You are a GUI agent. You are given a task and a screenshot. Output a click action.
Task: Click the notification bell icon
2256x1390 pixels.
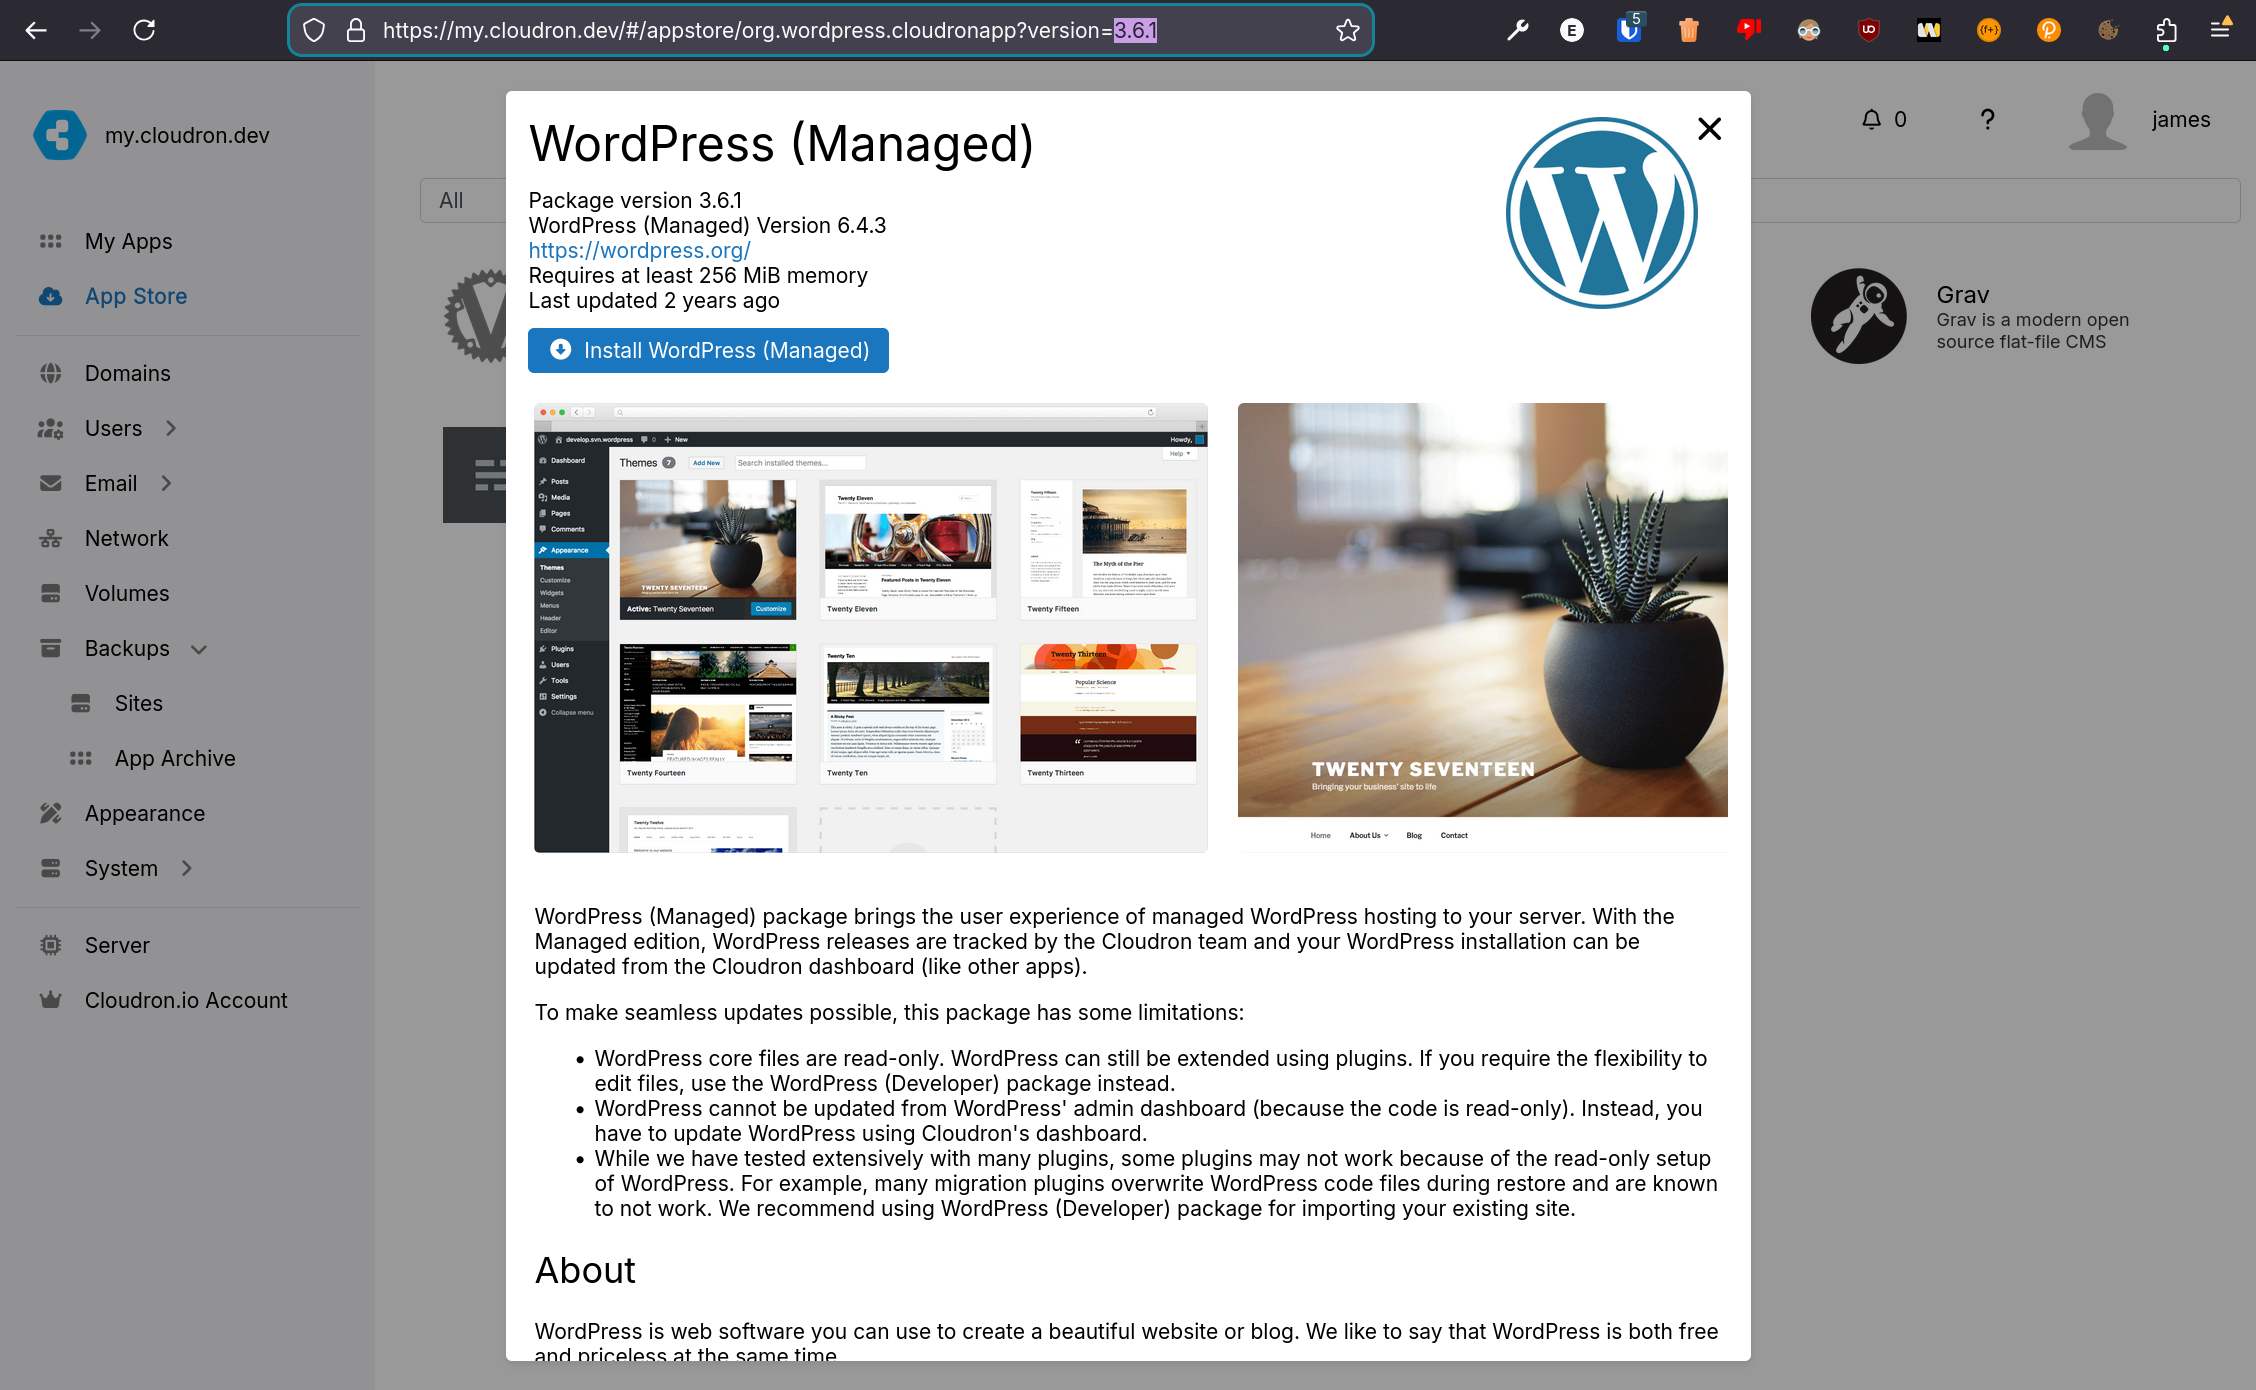1871,120
